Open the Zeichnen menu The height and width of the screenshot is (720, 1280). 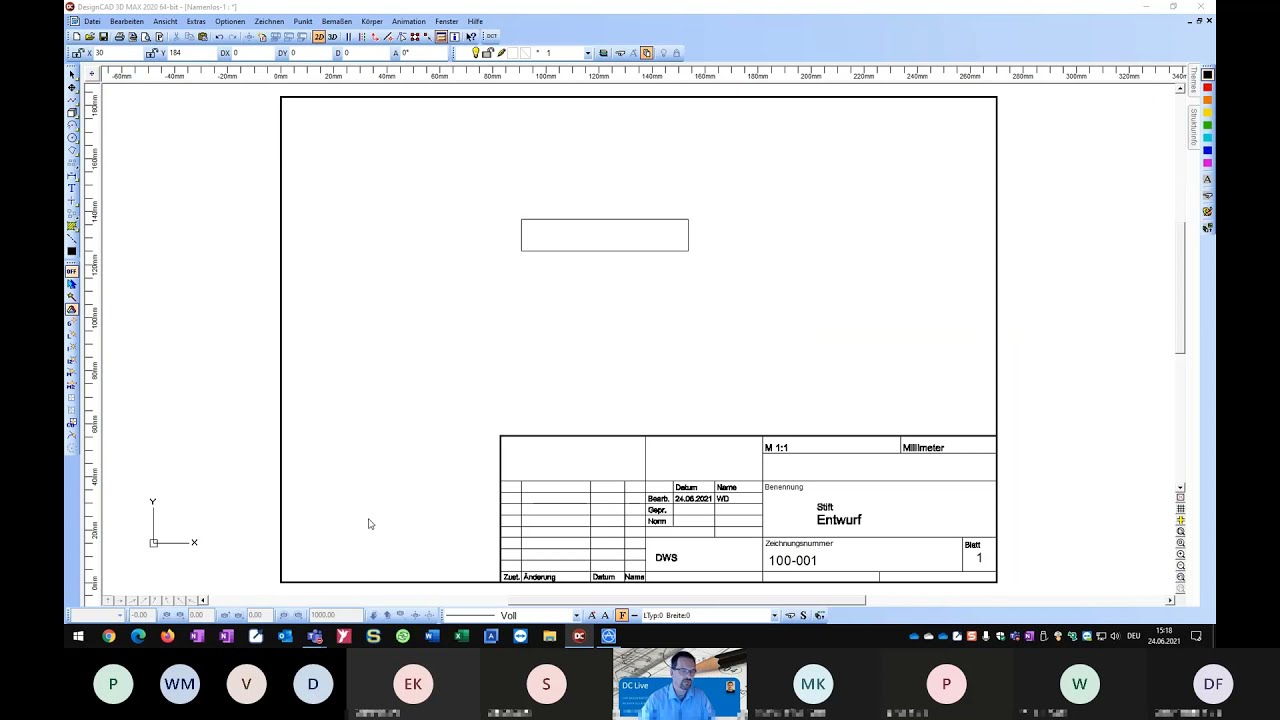(x=269, y=21)
